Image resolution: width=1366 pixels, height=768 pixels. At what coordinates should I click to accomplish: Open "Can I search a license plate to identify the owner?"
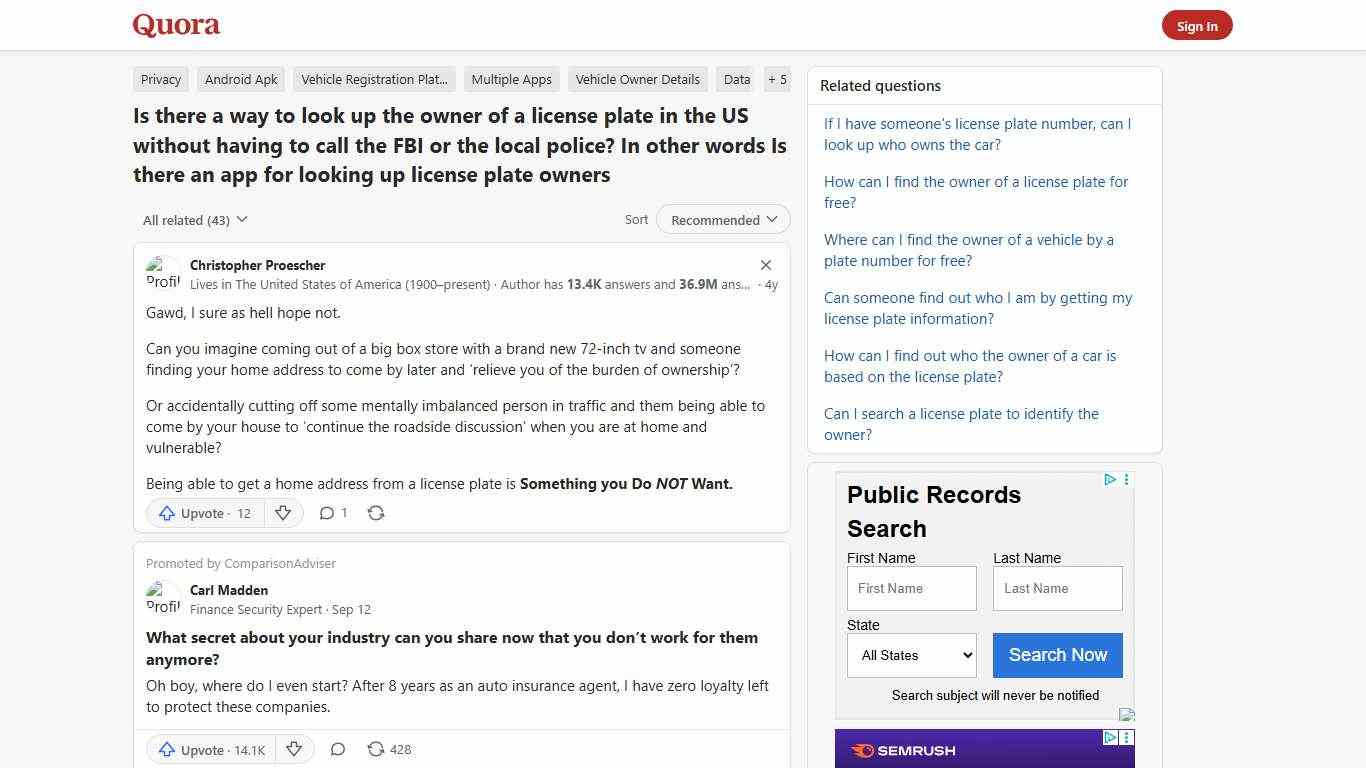[x=961, y=424]
